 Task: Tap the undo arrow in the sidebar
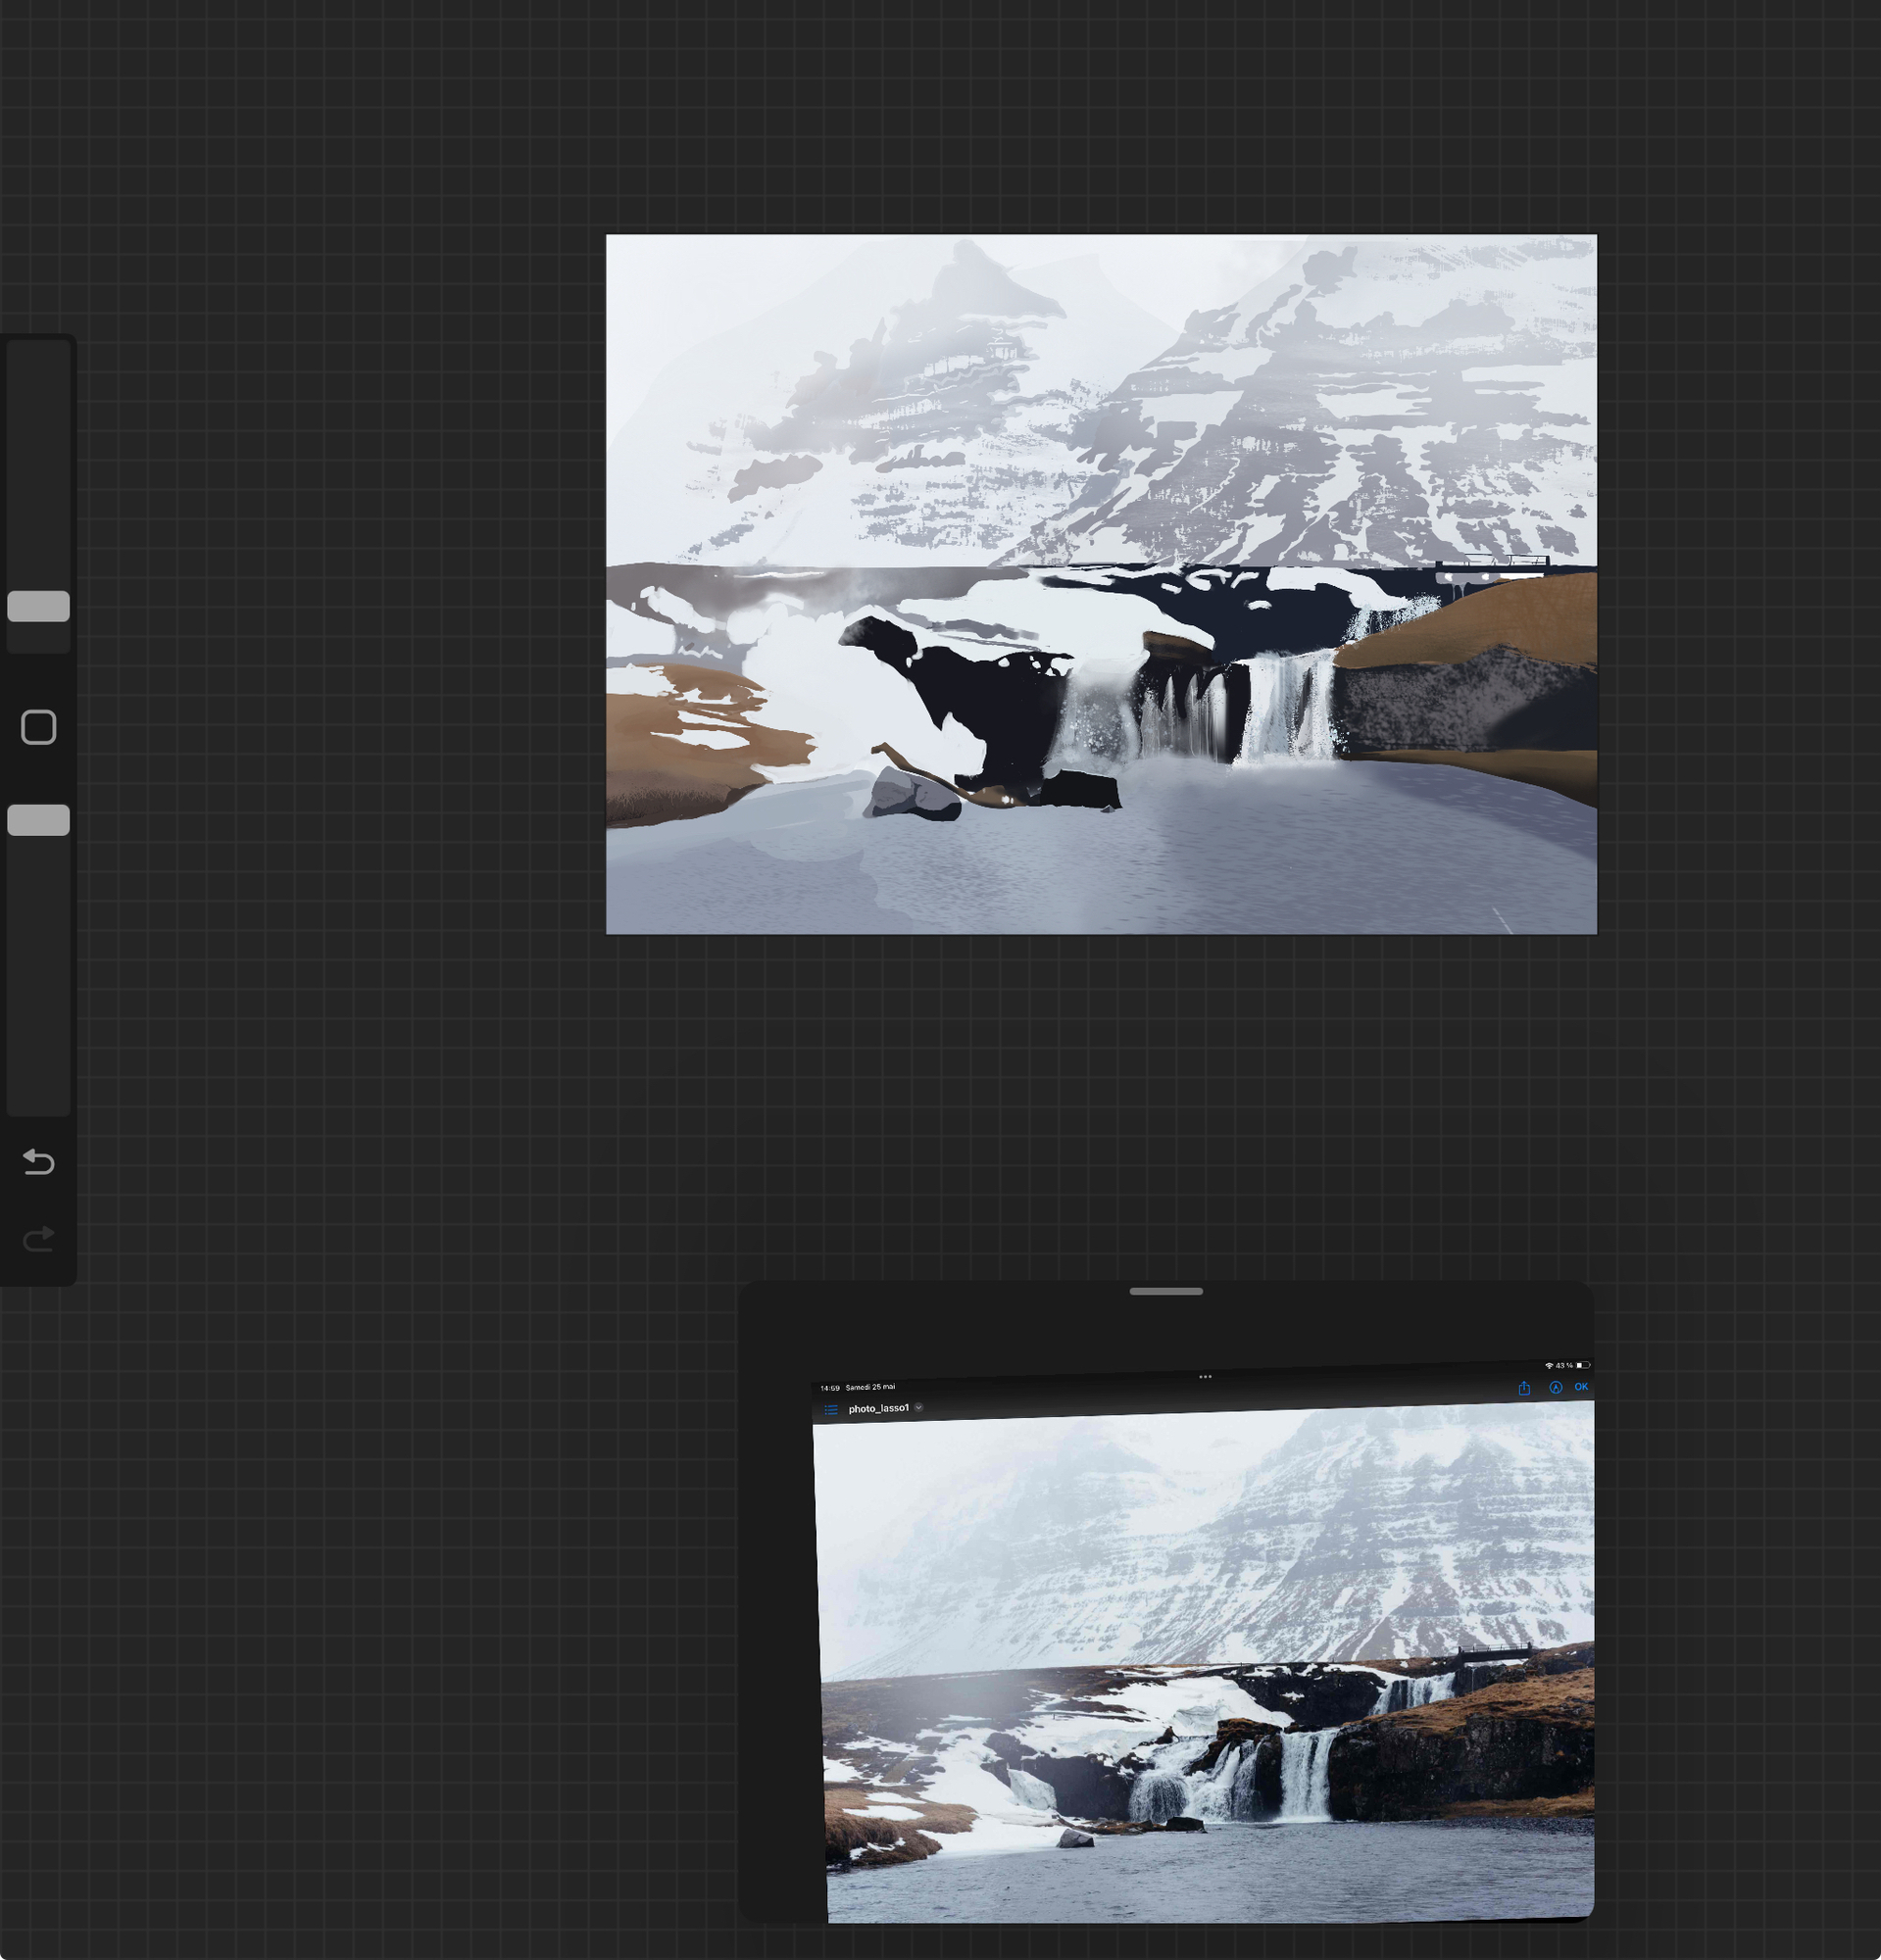[38, 1162]
